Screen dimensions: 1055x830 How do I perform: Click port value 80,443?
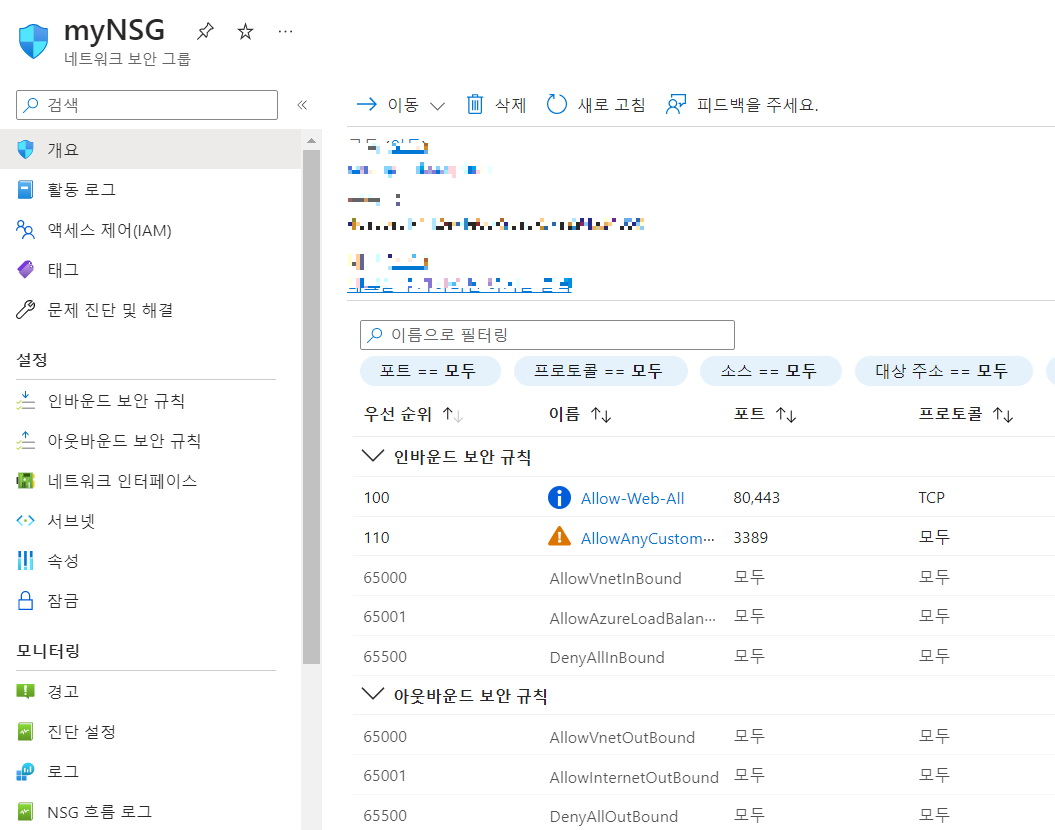click(756, 498)
